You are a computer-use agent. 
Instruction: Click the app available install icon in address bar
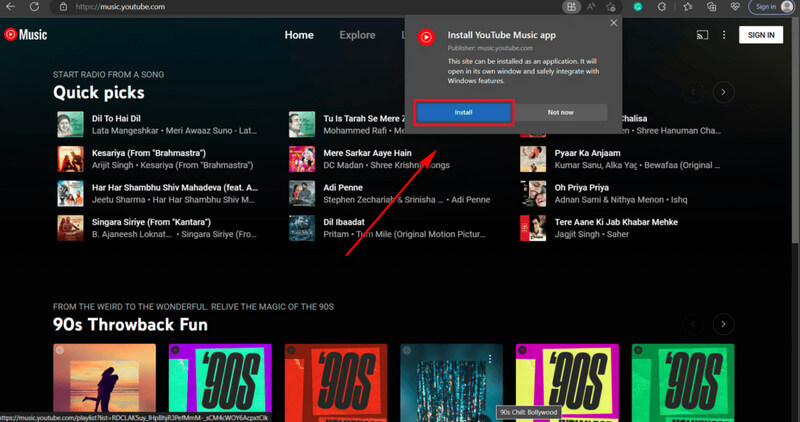click(571, 7)
